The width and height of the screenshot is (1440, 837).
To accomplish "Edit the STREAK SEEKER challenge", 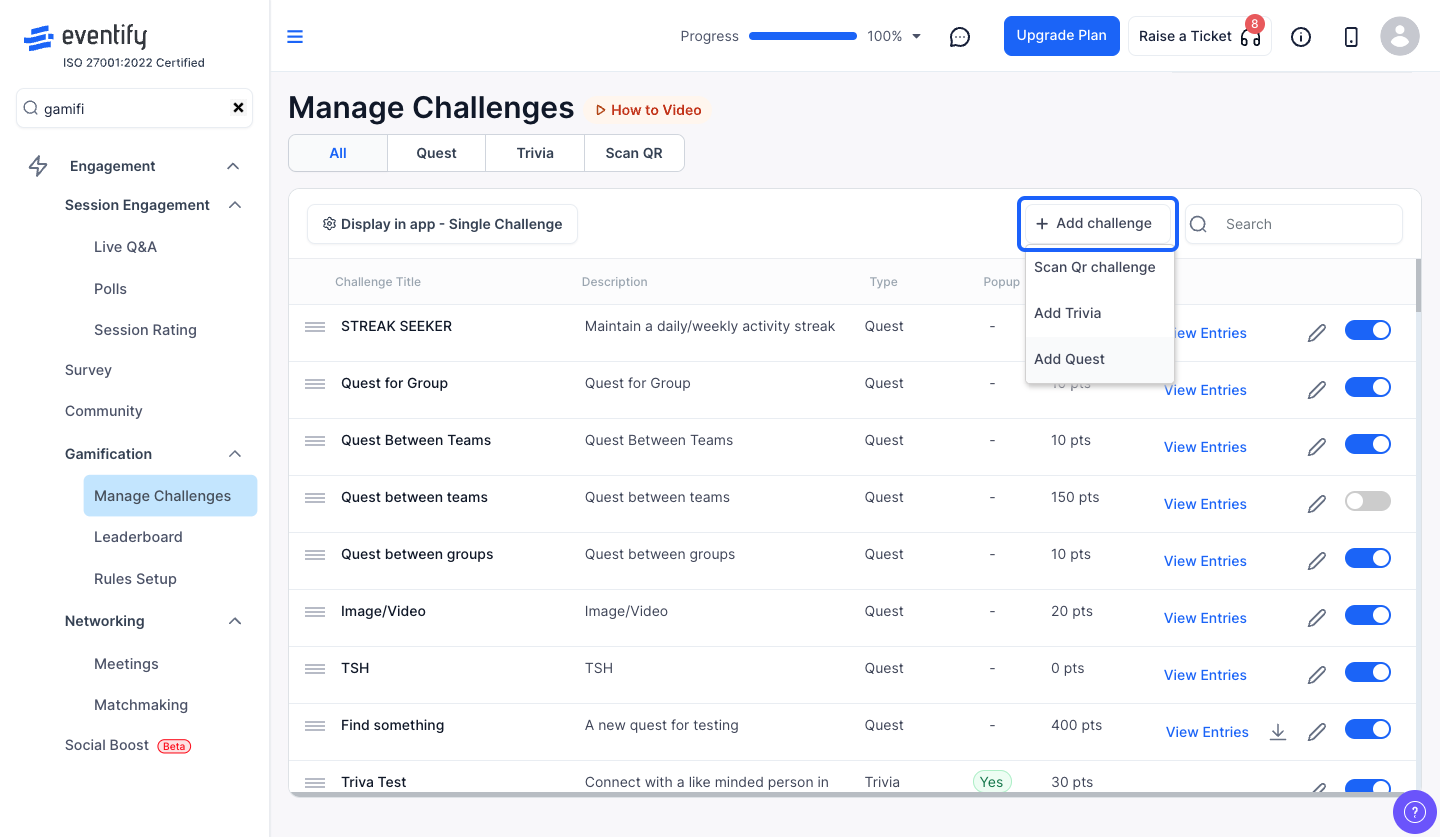I will point(1317,333).
